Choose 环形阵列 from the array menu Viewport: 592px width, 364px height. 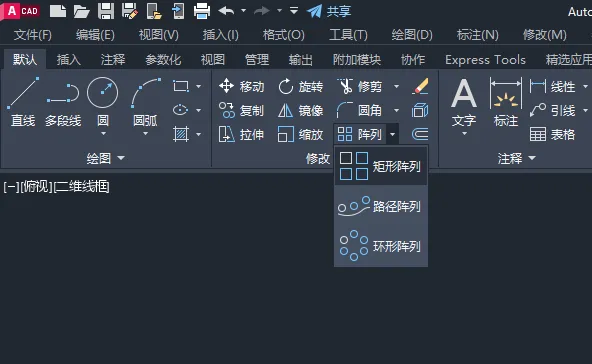[381, 246]
